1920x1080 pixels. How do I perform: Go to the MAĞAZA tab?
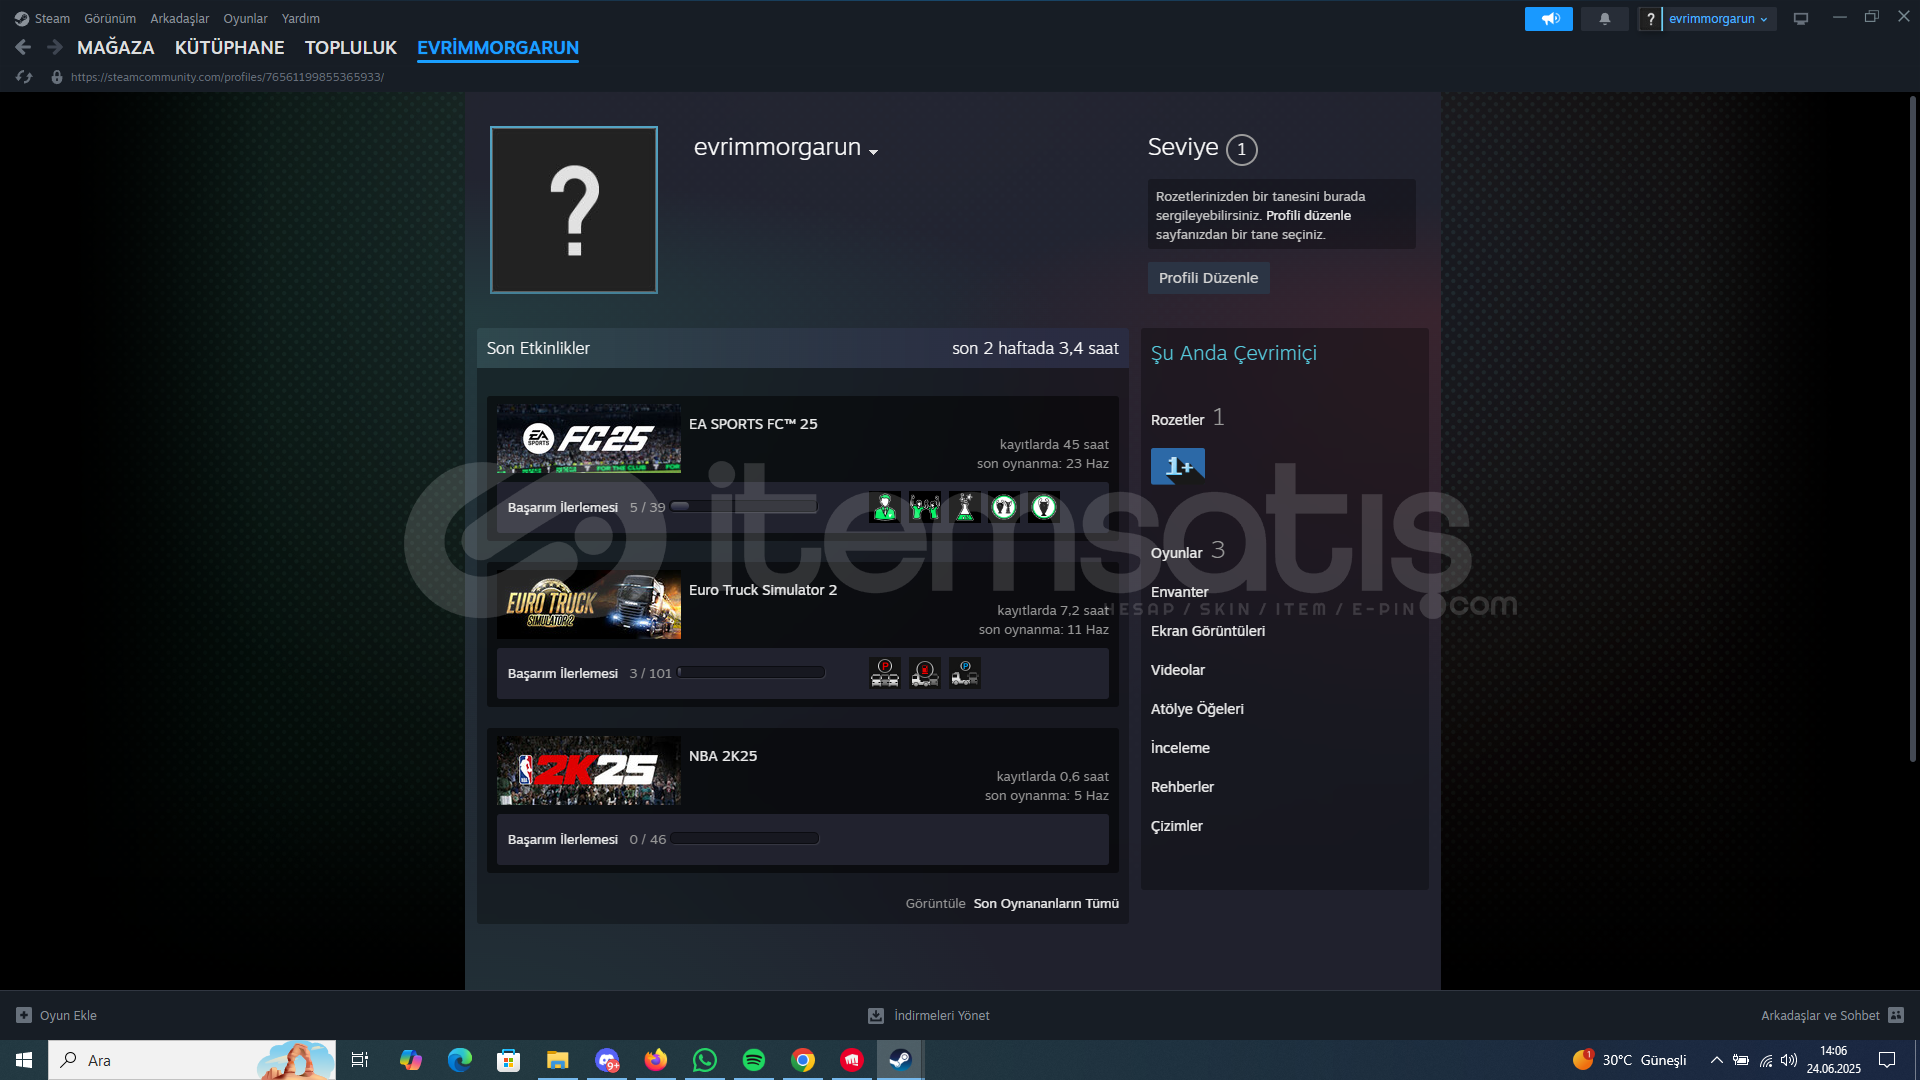click(x=116, y=47)
